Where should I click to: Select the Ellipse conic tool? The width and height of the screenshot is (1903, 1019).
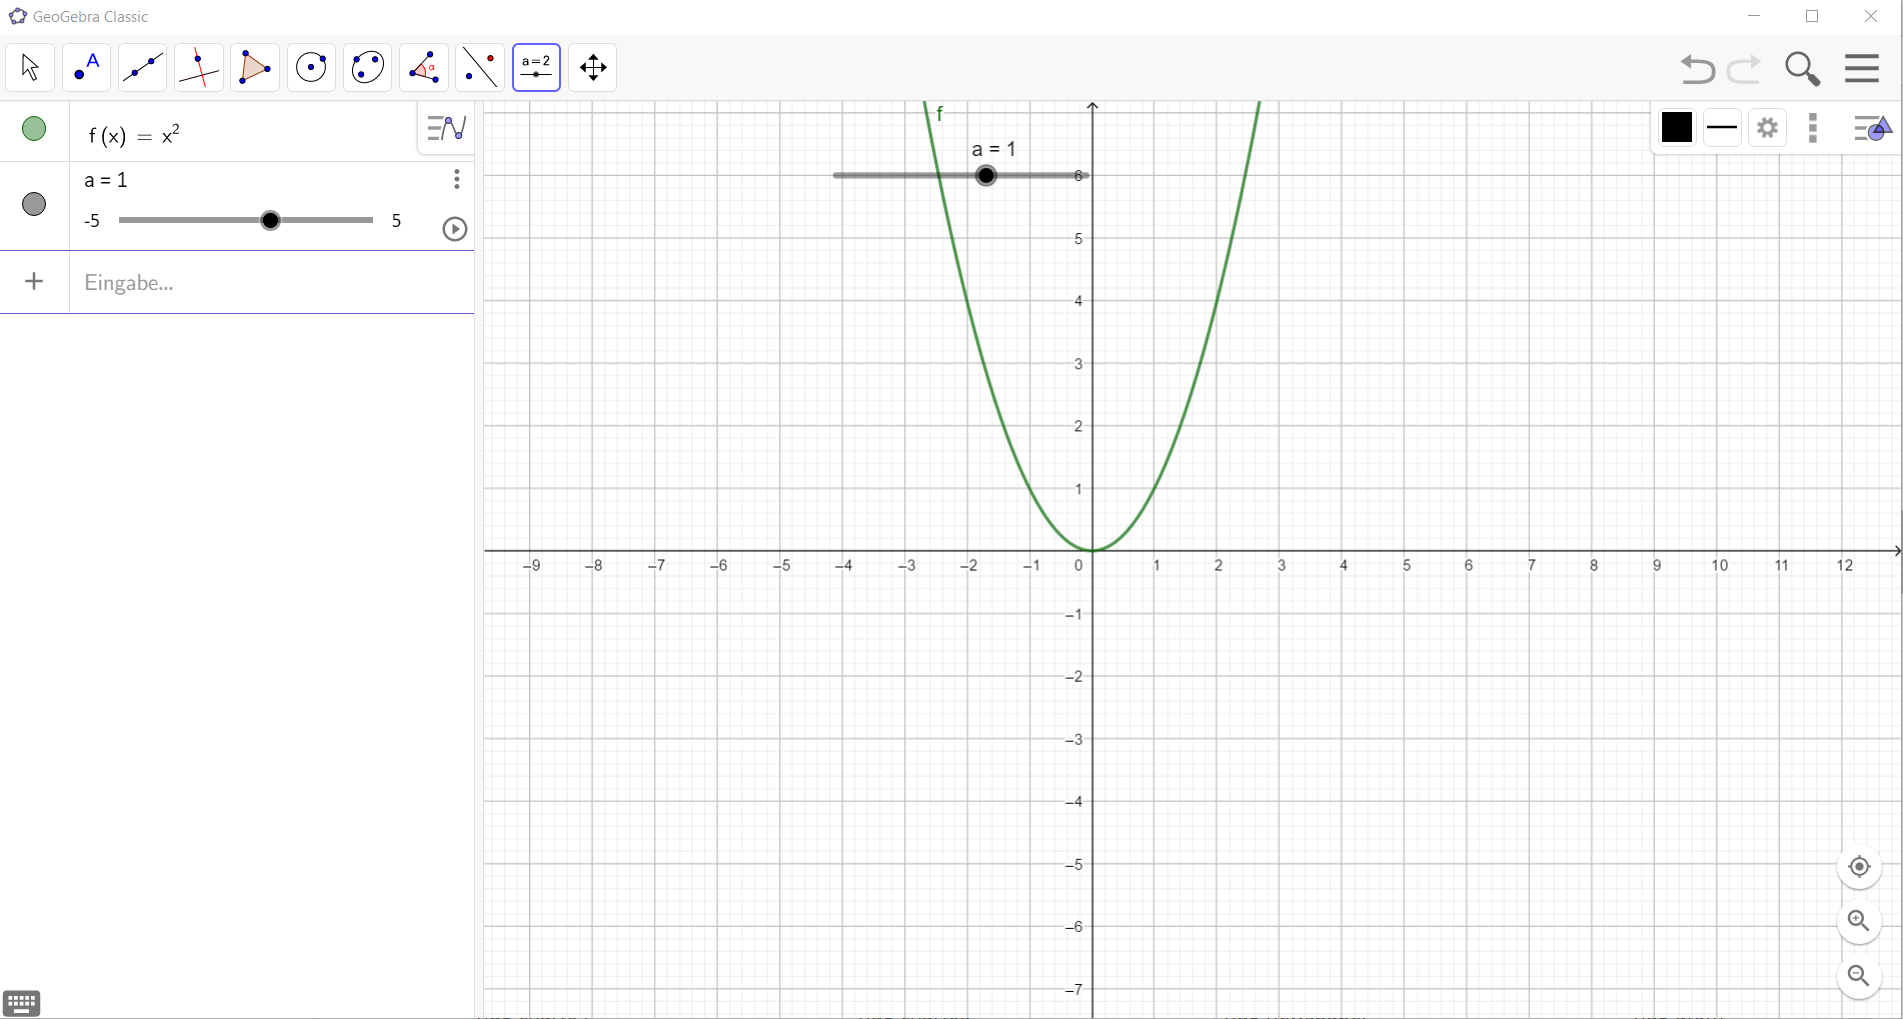pos(368,68)
